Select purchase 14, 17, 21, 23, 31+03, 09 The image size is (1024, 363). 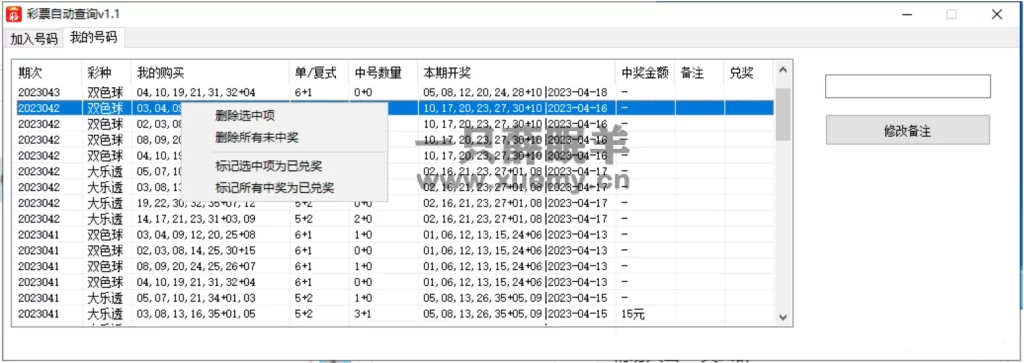click(x=196, y=219)
